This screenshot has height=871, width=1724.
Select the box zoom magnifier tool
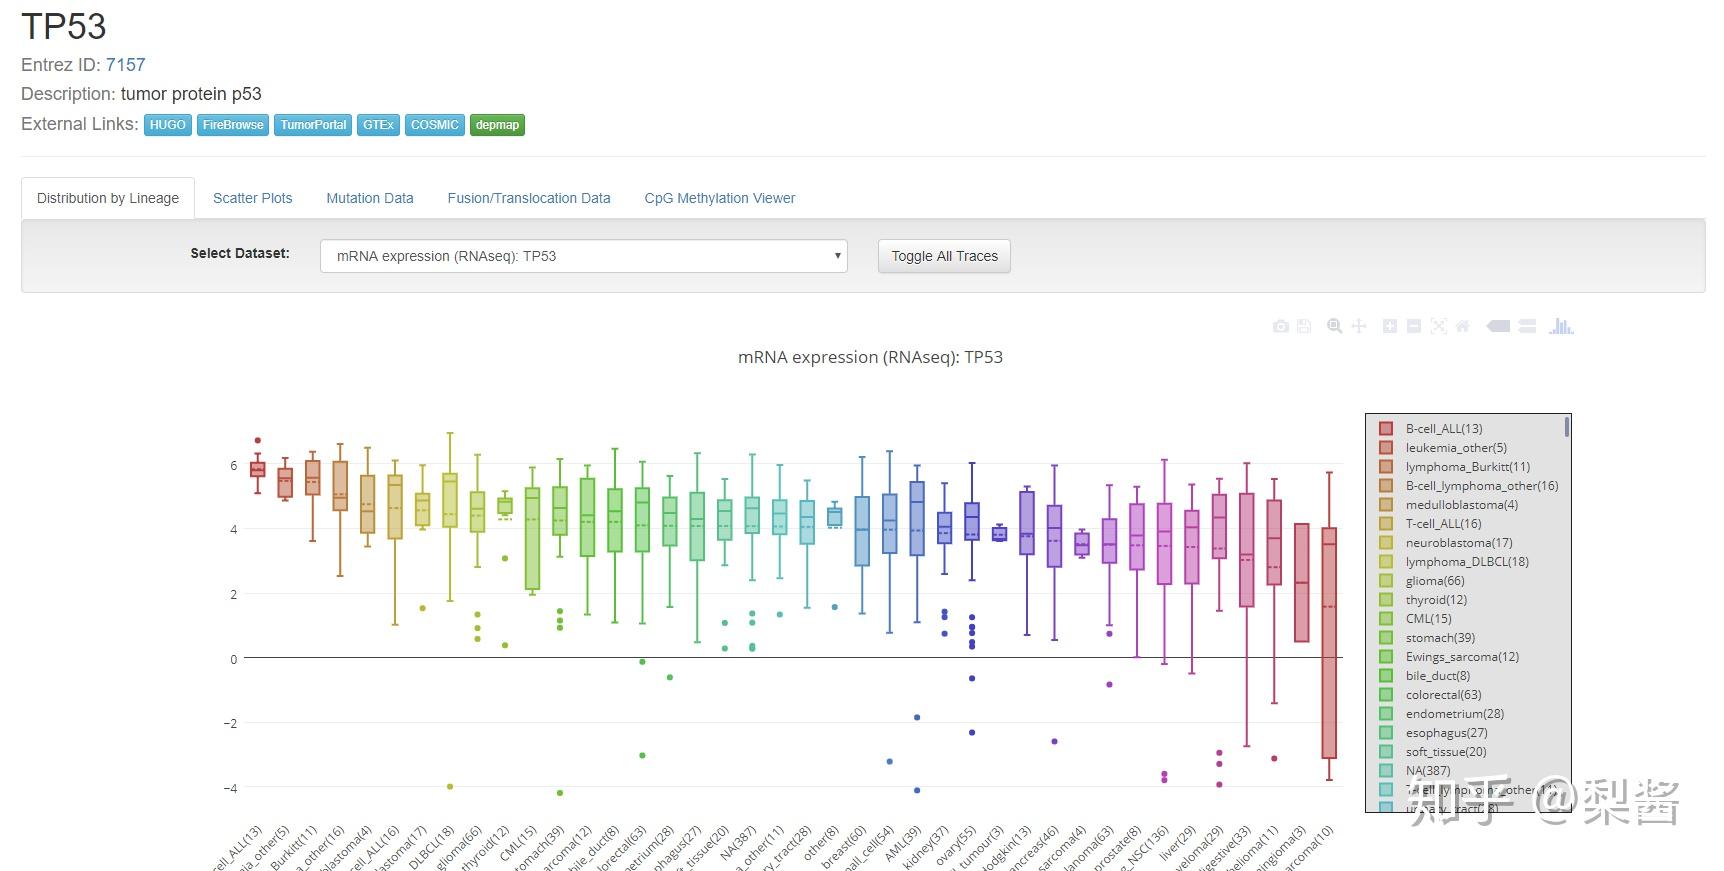1334,326
